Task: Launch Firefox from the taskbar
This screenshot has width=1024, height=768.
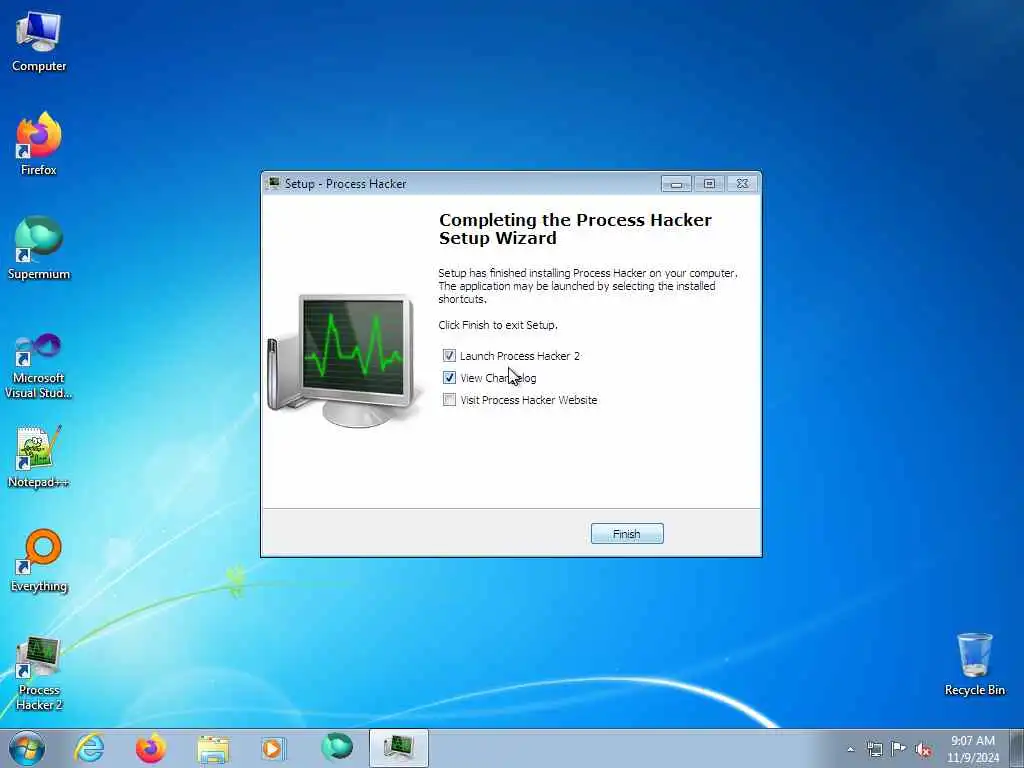Action: (x=150, y=748)
